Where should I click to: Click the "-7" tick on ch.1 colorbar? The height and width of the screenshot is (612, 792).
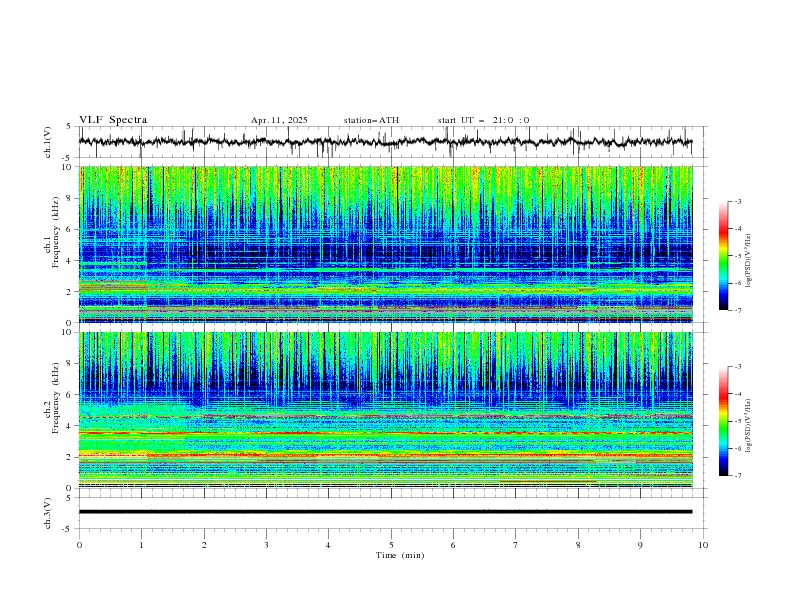coord(737,310)
